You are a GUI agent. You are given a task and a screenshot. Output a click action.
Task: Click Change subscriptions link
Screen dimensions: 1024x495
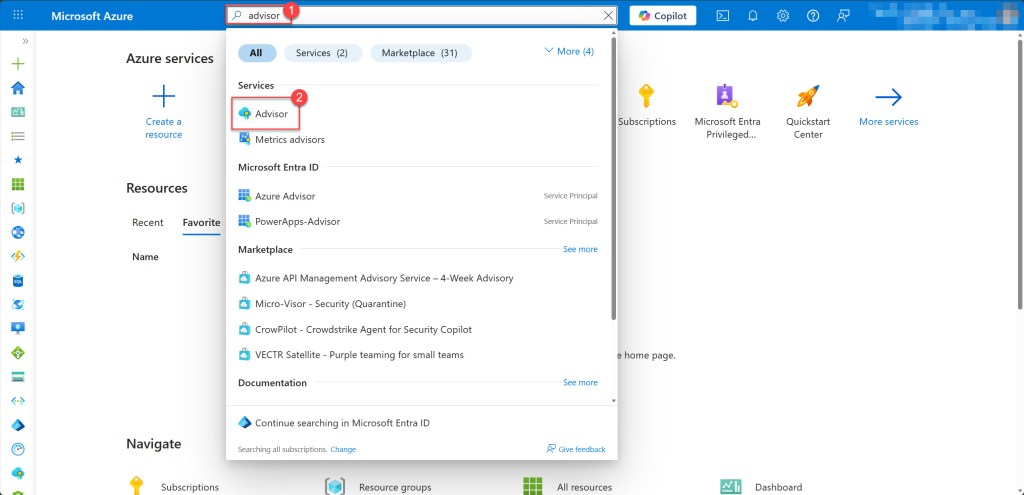pyautogui.click(x=343, y=450)
